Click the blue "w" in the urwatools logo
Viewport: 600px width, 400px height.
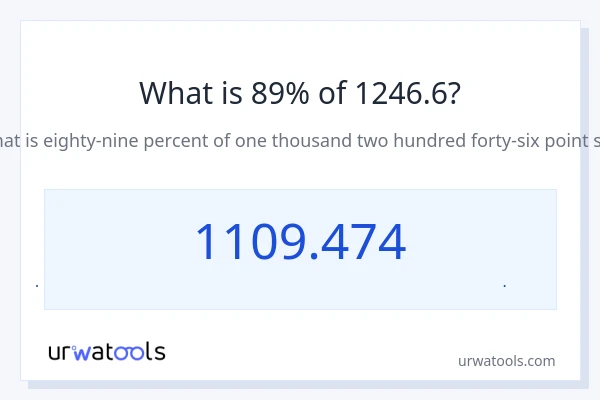coord(82,352)
